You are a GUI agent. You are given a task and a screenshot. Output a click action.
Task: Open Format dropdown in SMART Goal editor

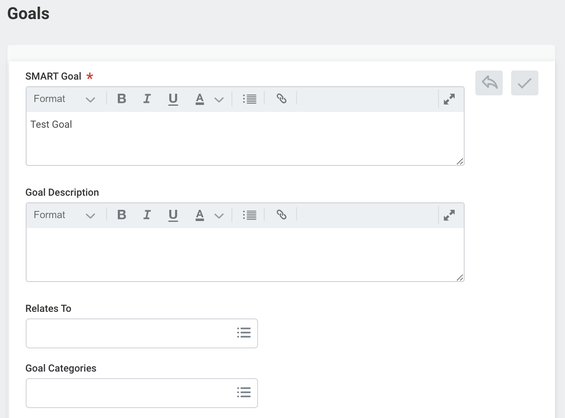64,99
